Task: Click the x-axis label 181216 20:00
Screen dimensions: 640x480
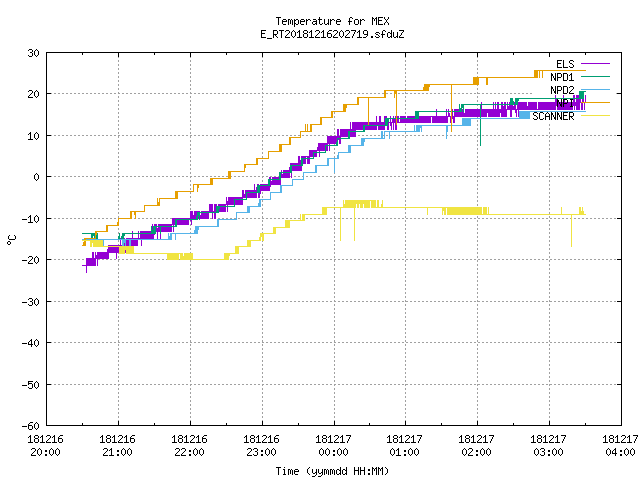Action: pos(45,446)
